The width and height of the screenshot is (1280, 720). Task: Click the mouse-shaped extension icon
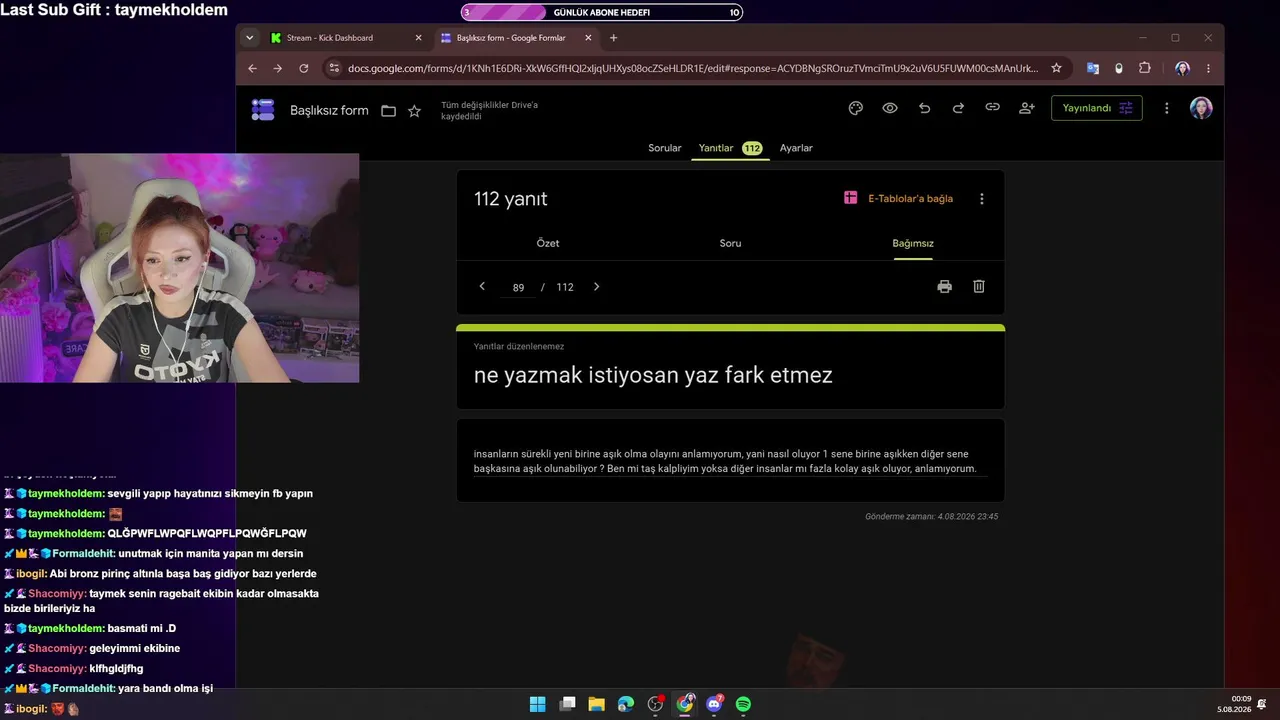pyautogui.click(x=1119, y=68)
